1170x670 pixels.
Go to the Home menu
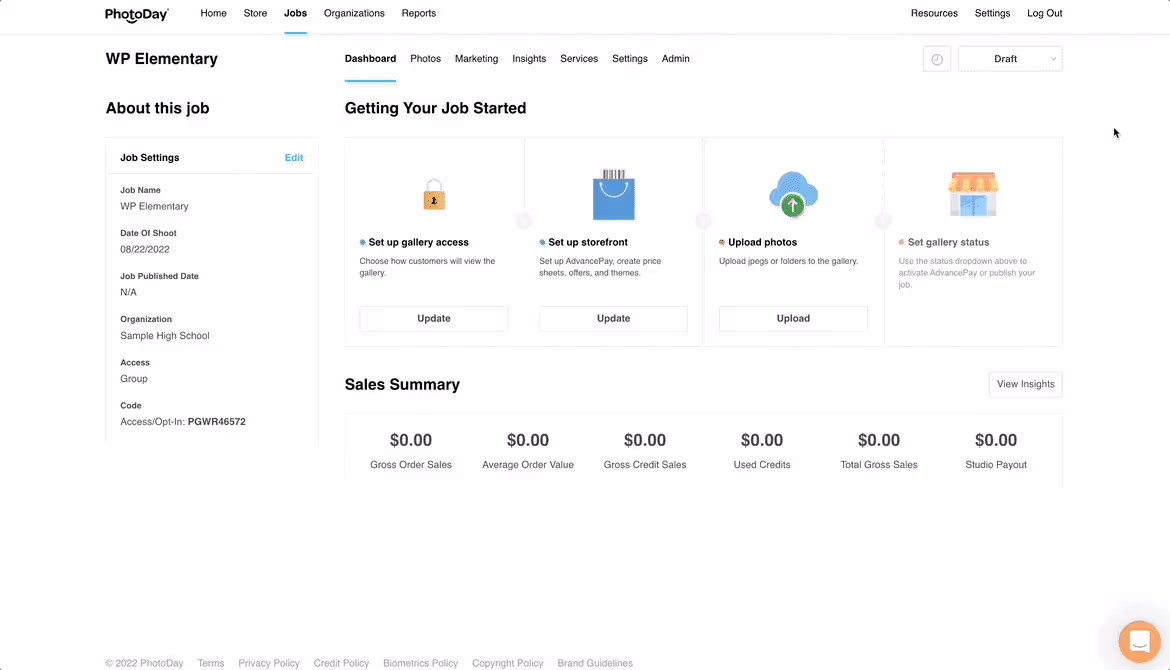[x=213, y=13]
